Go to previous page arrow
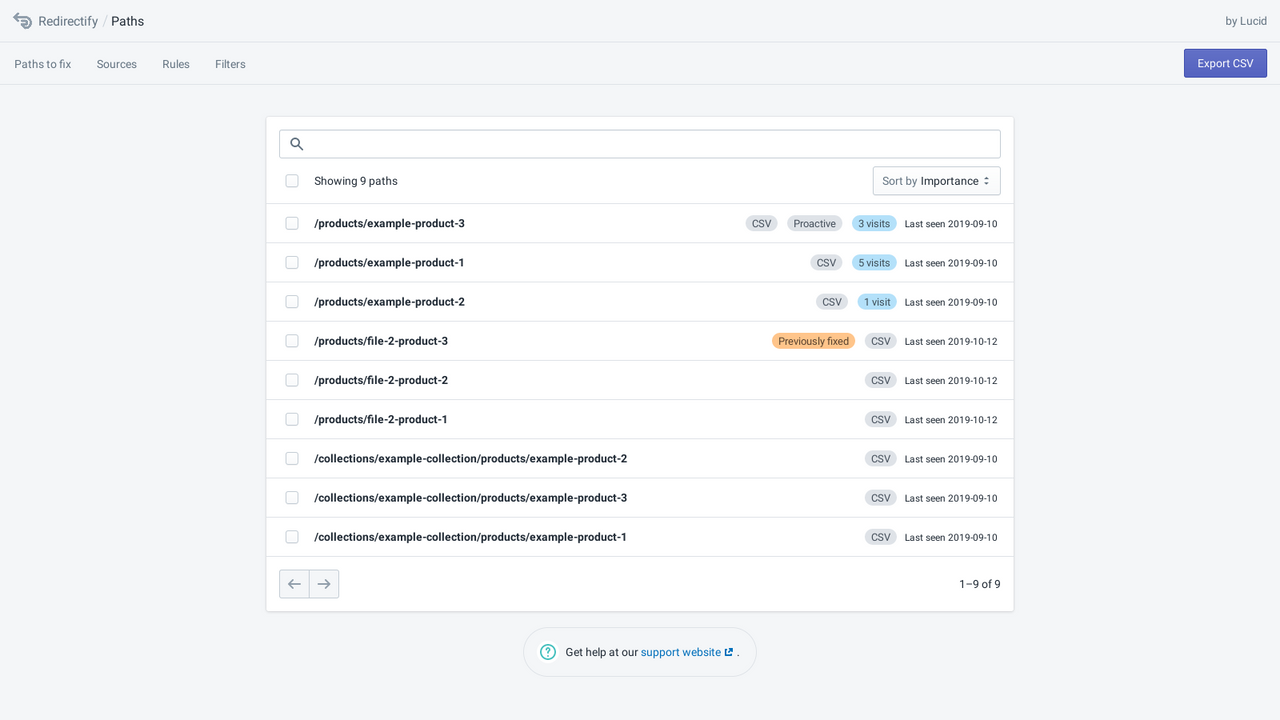The width and height of the screenshot is (1280, 720). [x=294, y=584]
